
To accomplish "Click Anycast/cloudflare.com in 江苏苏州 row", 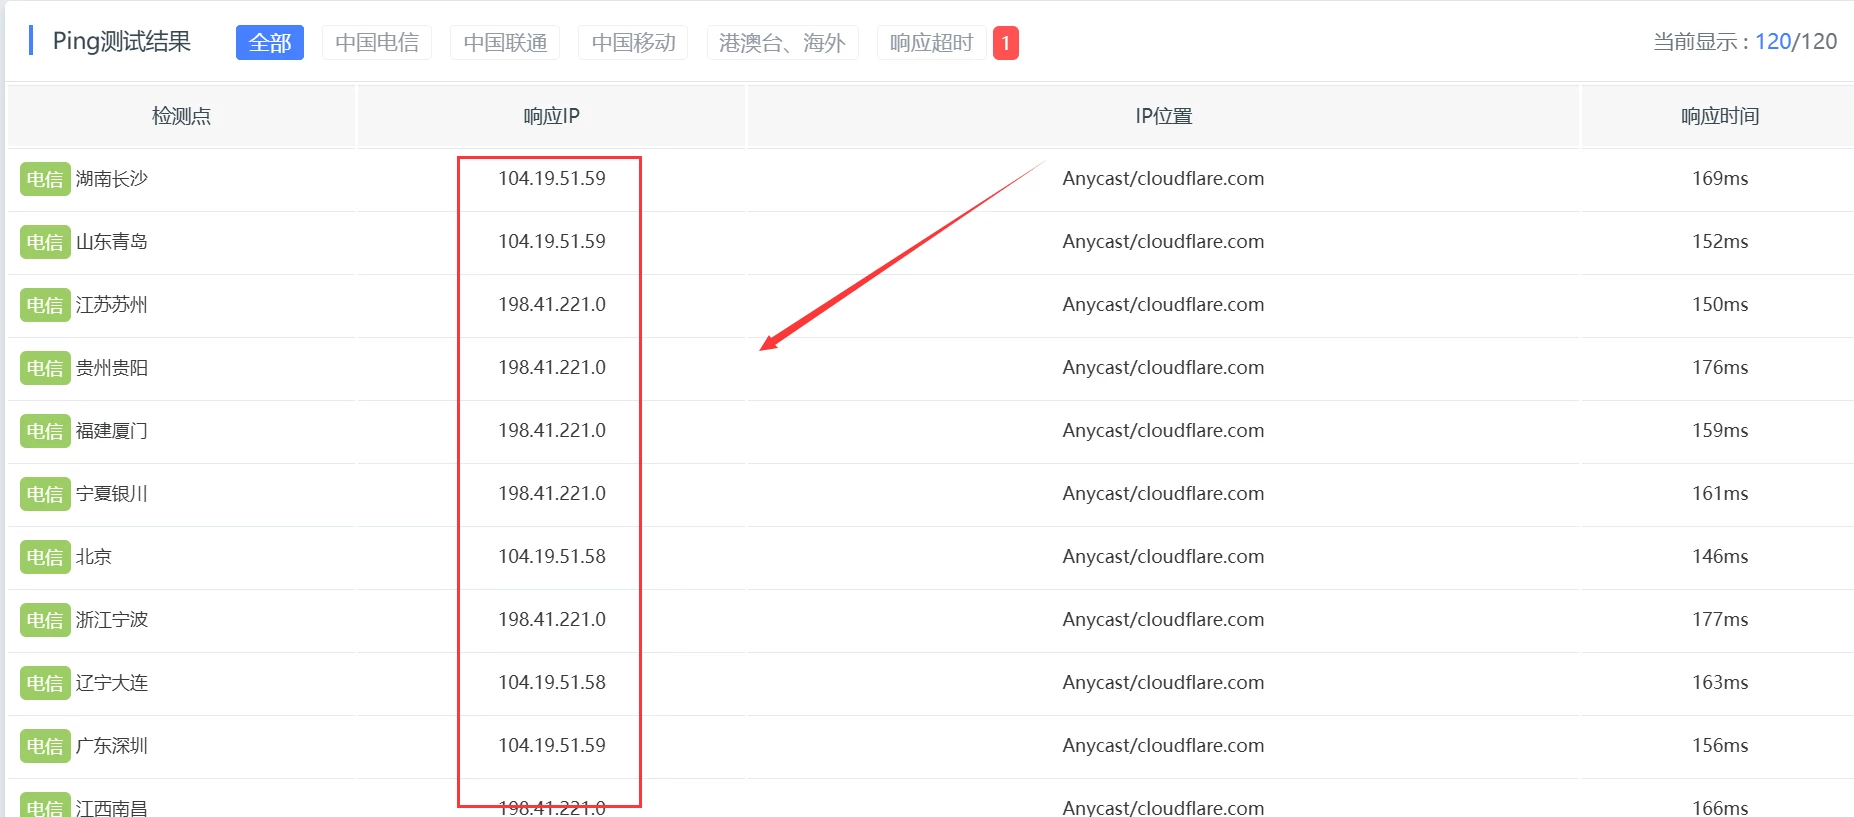I will point(1163,305).
